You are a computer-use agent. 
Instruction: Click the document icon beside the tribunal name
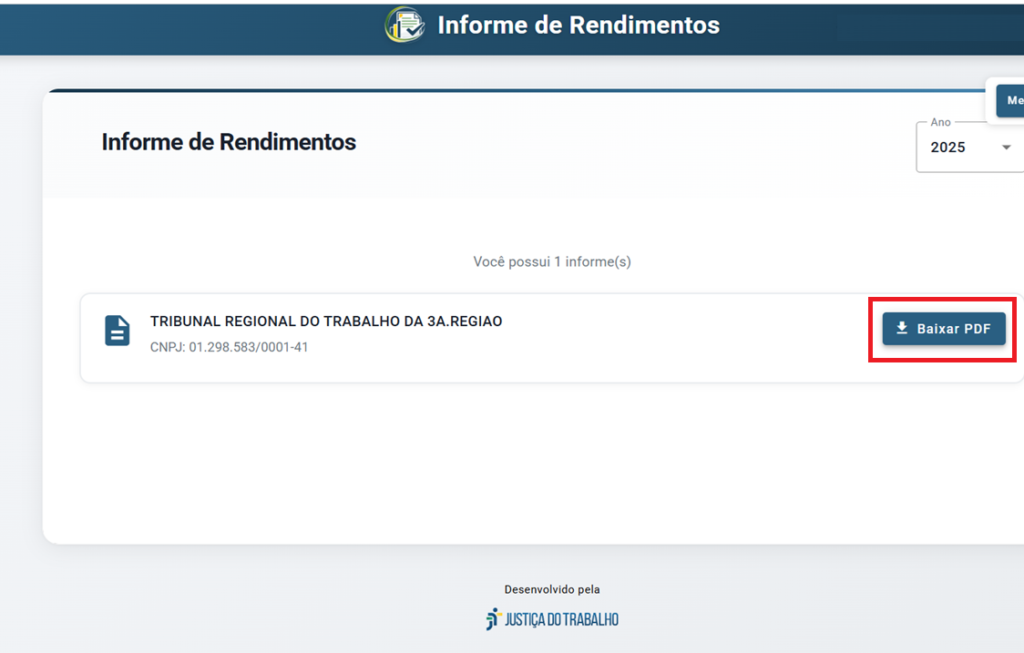(x=118, y=331)
